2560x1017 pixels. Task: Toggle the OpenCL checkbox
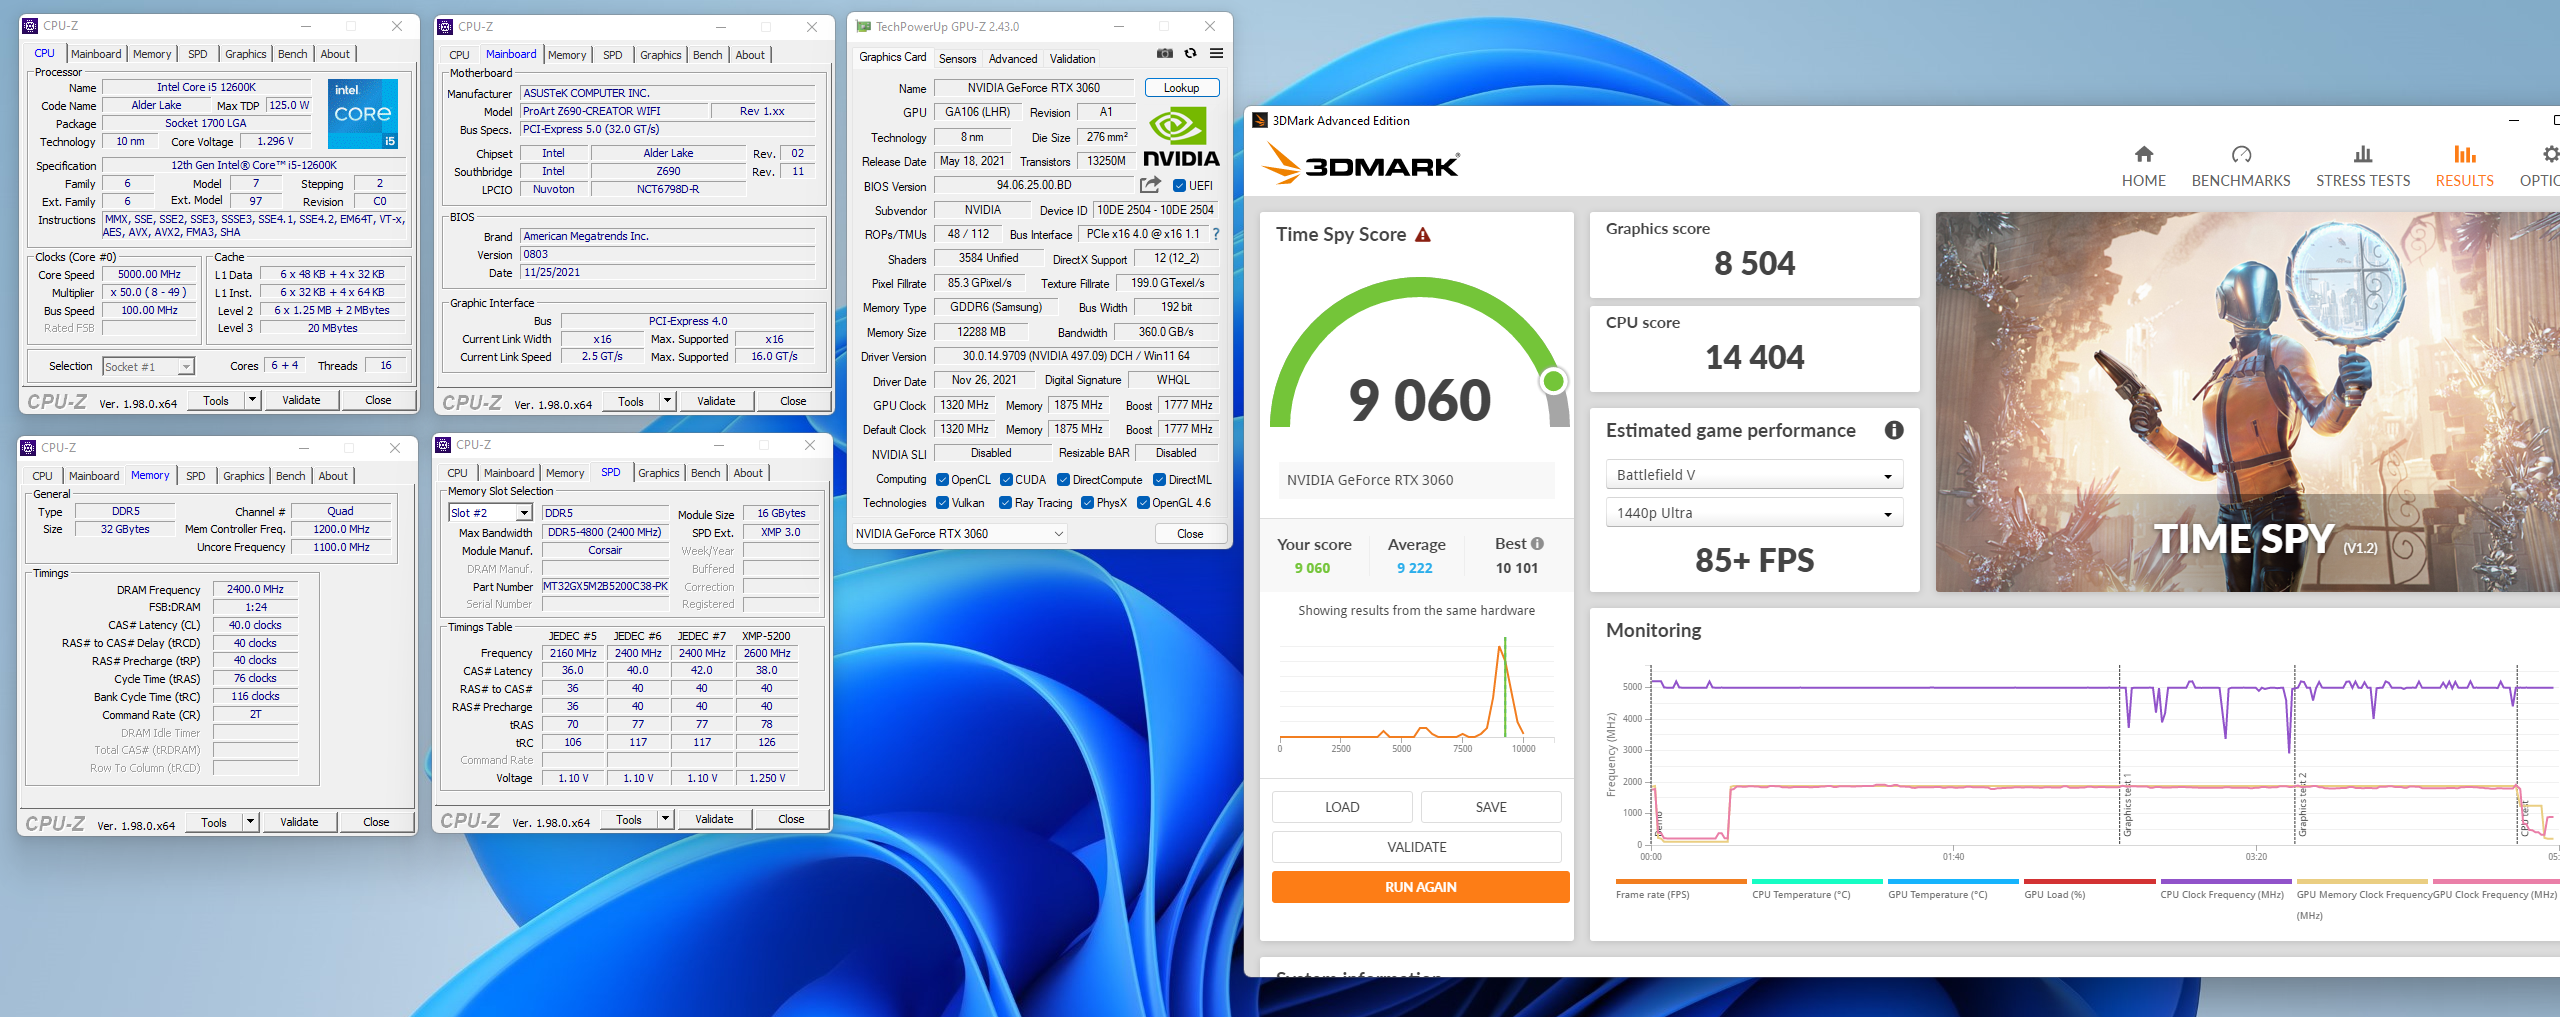tap(942, 480)
